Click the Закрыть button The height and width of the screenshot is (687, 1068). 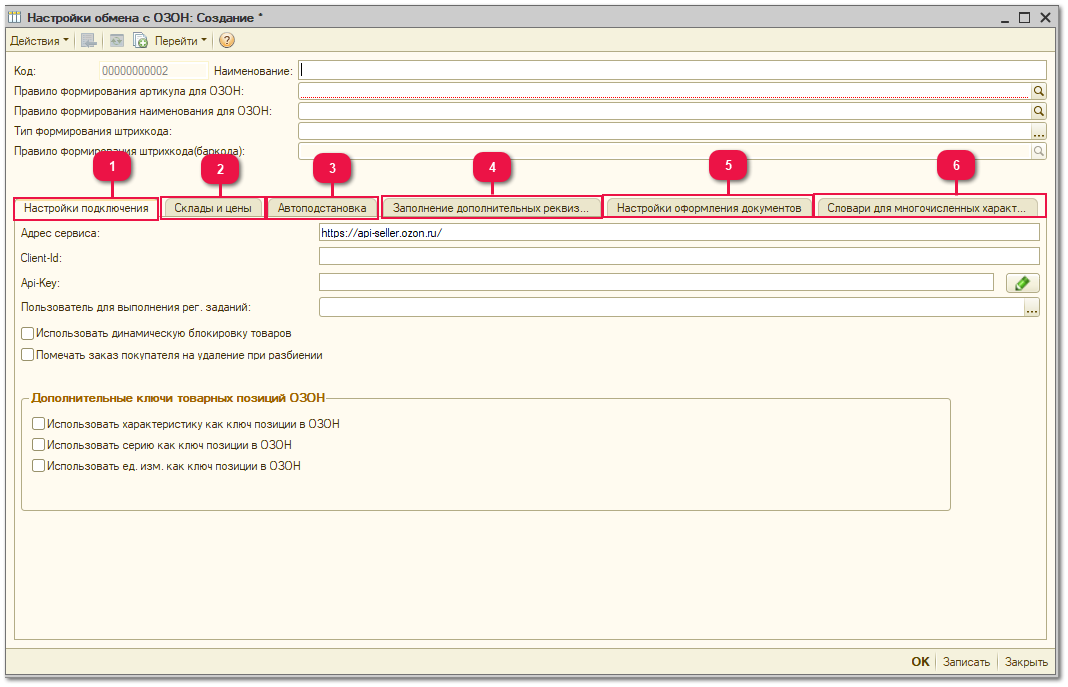[1026, 662]
